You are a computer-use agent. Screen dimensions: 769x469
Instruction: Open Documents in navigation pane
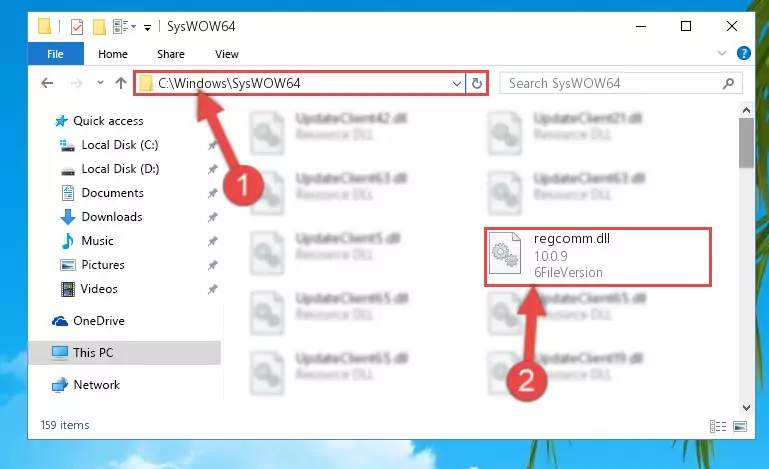coord(112,193)
